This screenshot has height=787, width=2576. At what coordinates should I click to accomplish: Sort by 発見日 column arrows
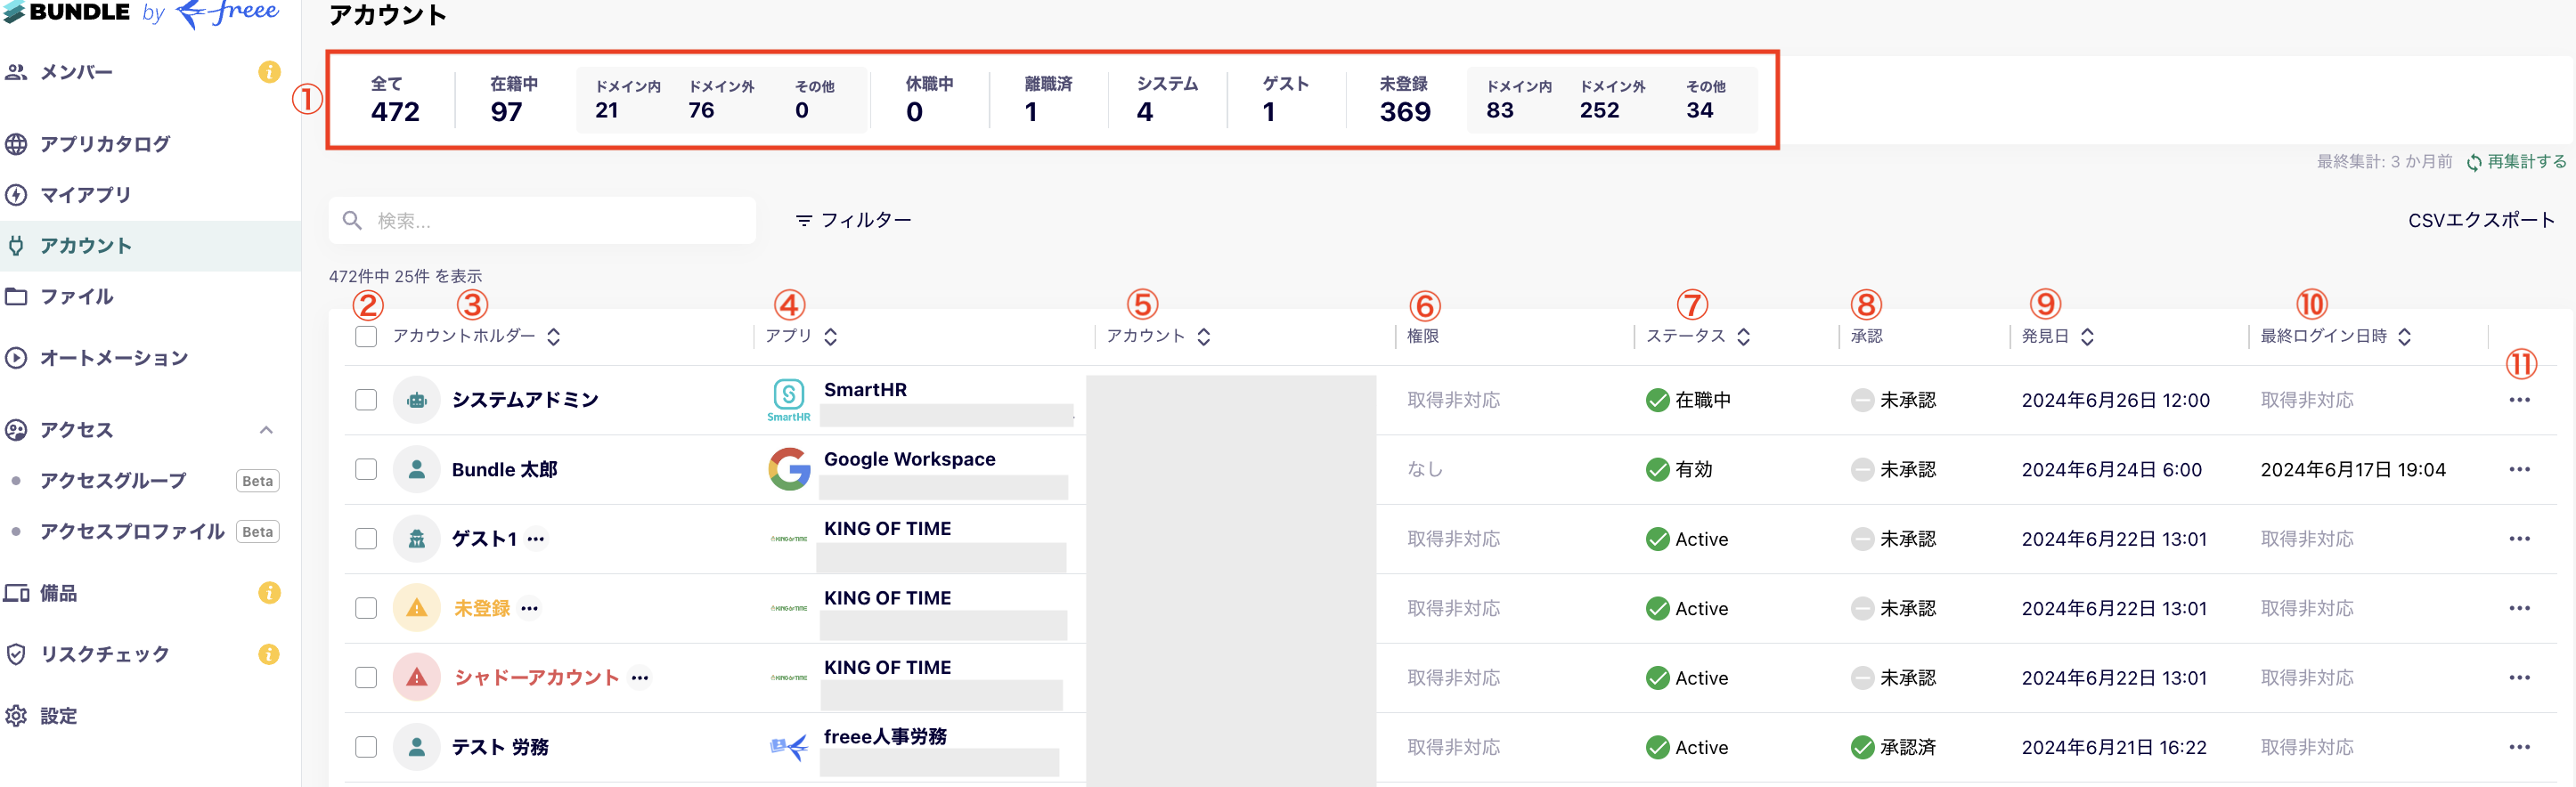[2087, 337]
